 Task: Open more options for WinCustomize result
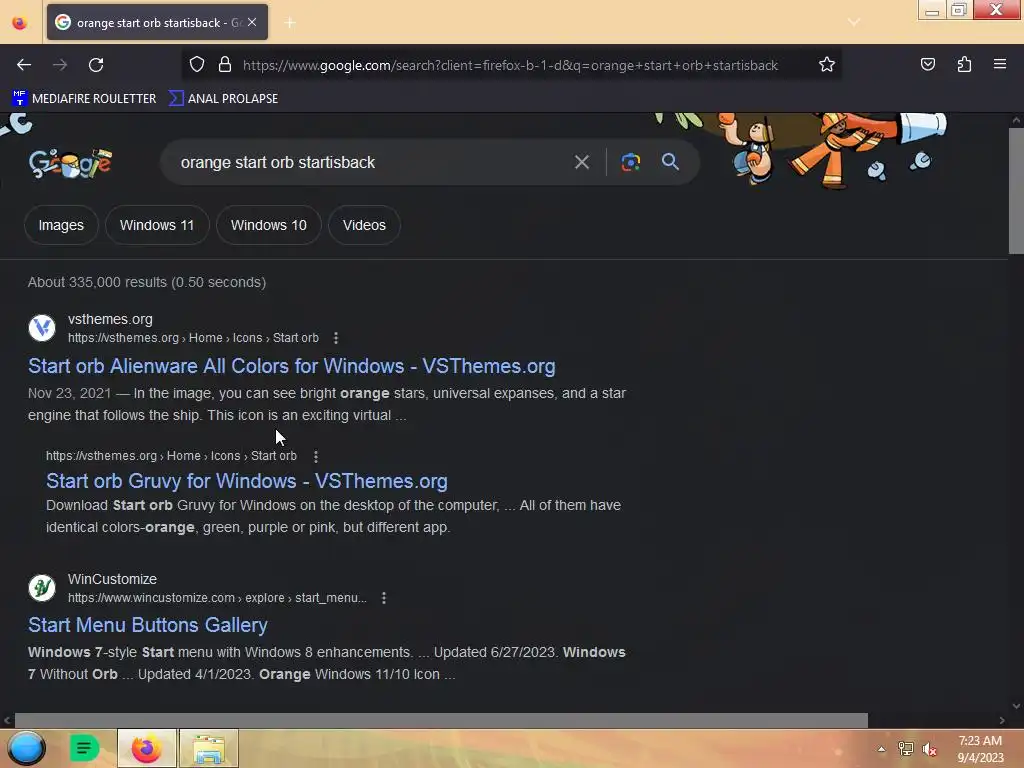[384, 598]
